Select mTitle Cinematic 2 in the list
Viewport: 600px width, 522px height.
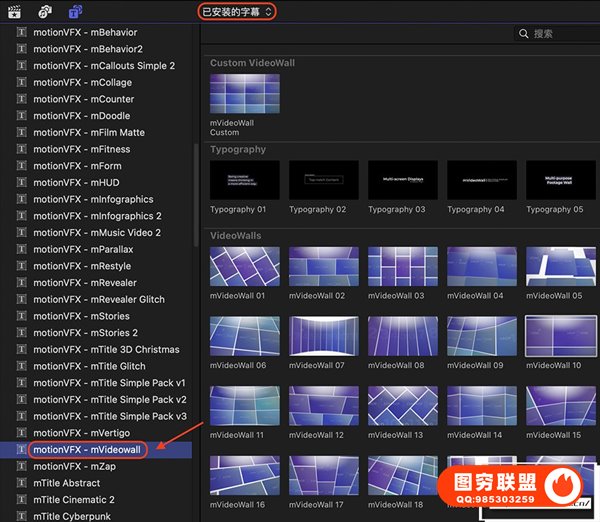(x=74, y=500)
